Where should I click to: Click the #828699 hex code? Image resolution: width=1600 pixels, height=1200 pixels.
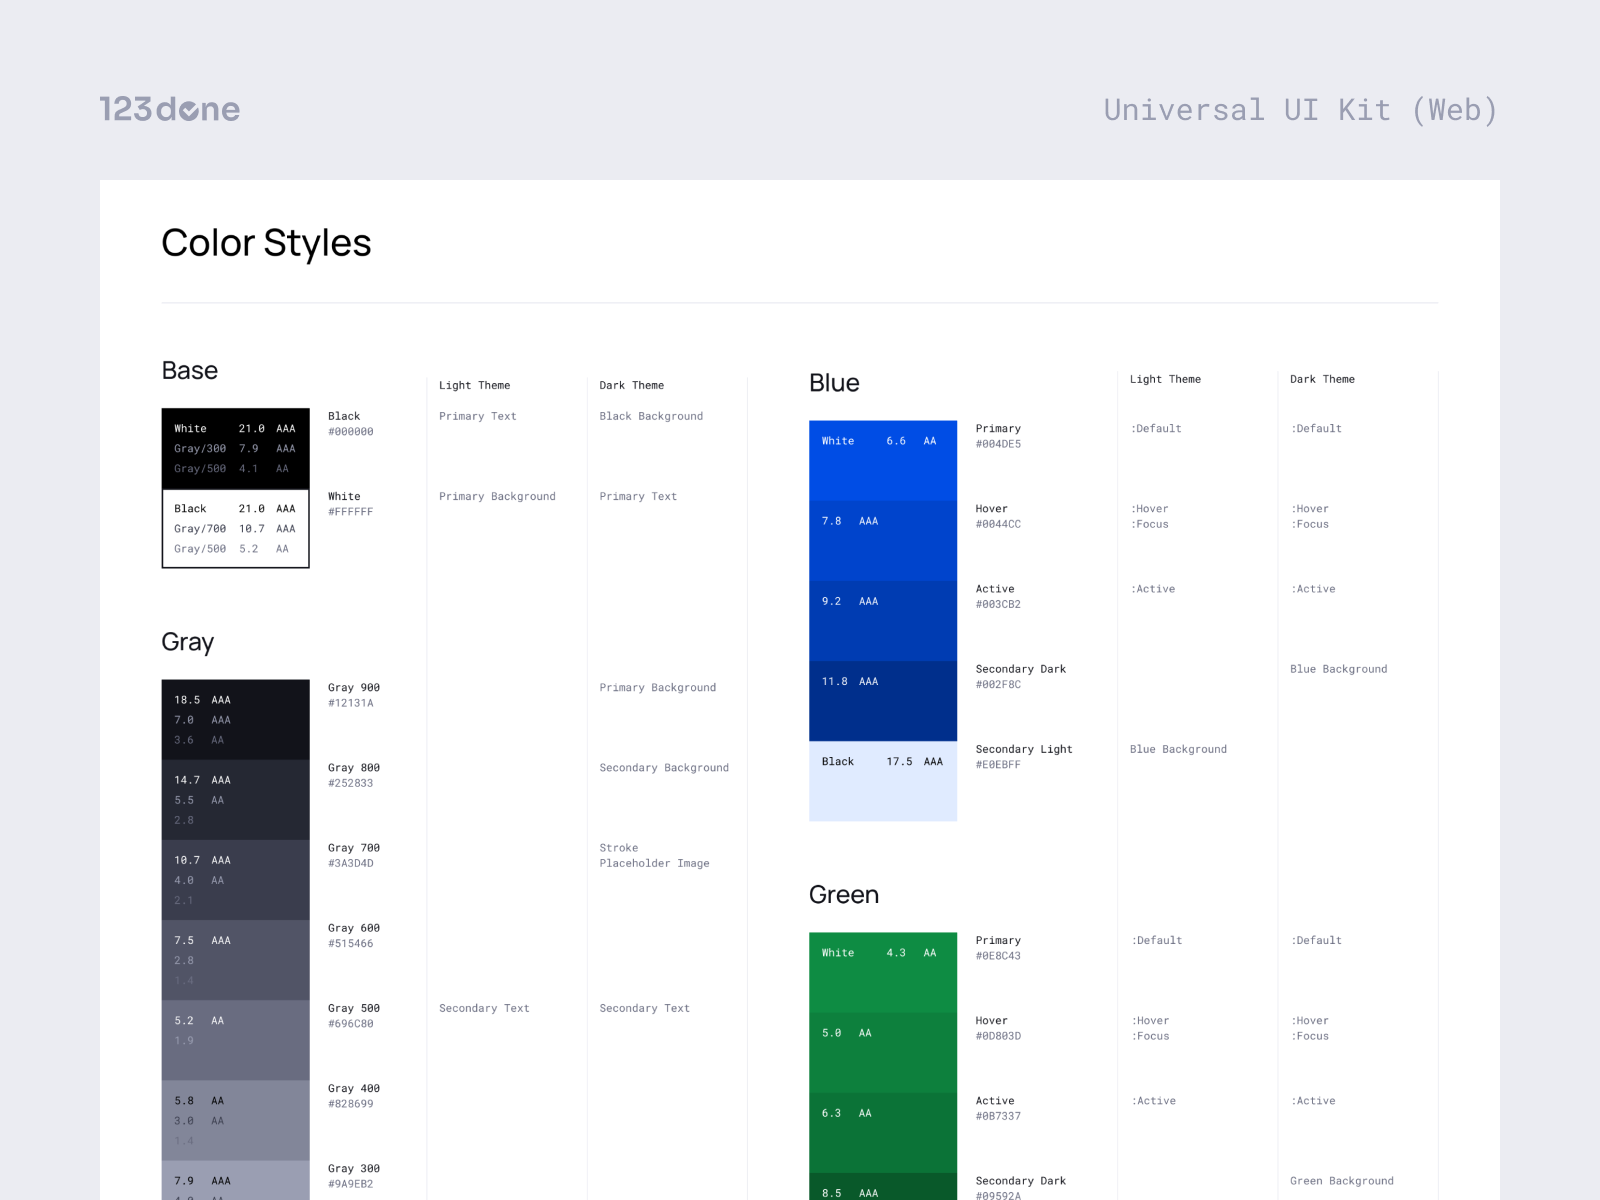(x=351, y=1104)
